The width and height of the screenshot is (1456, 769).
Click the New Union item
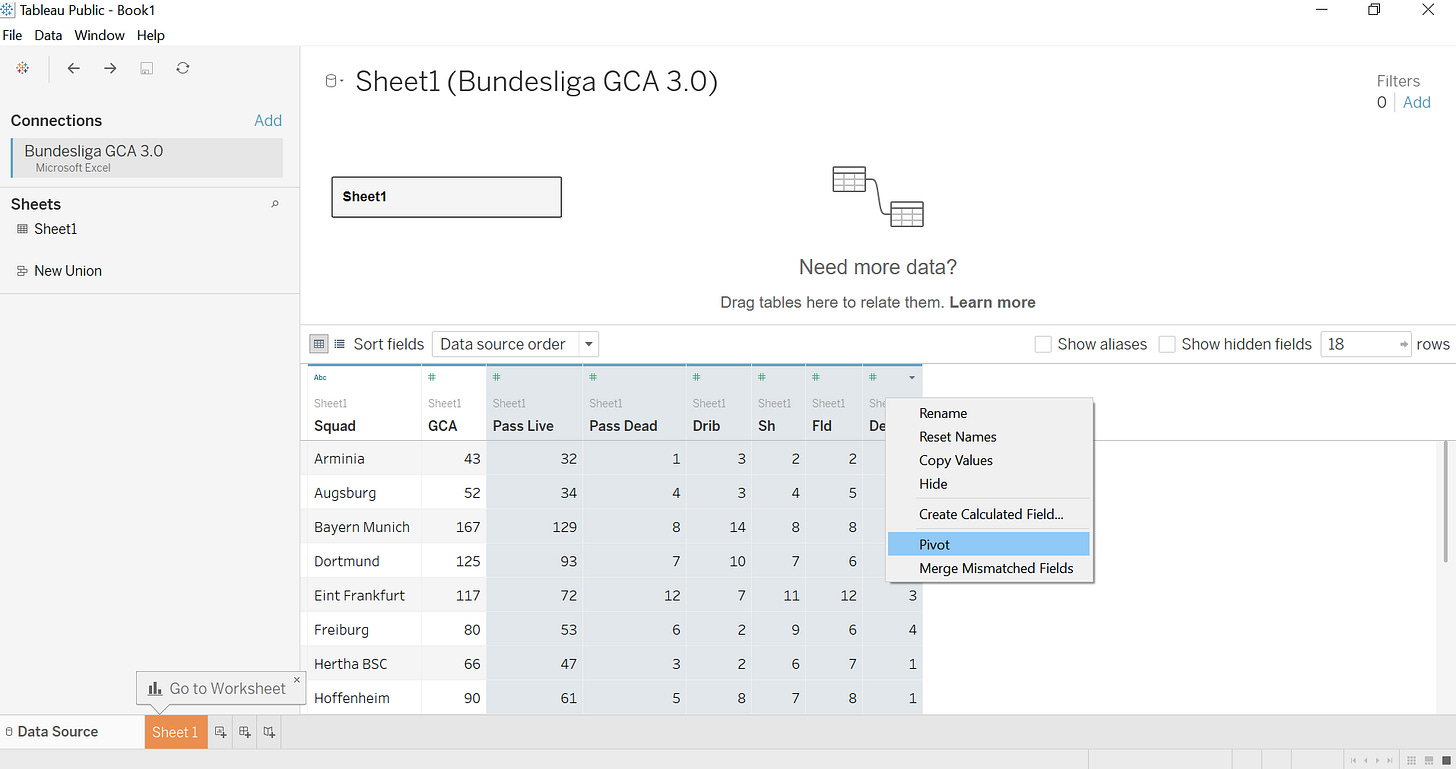pos(59,271)
